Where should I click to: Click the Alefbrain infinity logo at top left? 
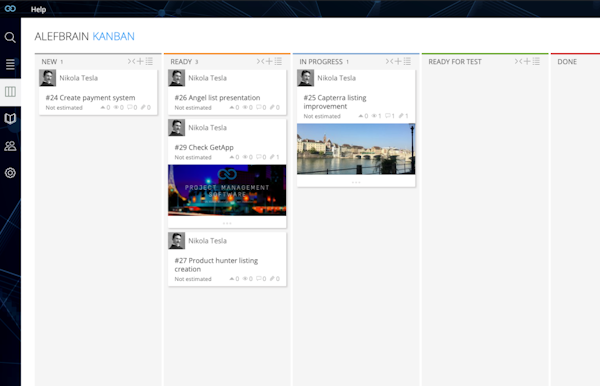point(10,8)
